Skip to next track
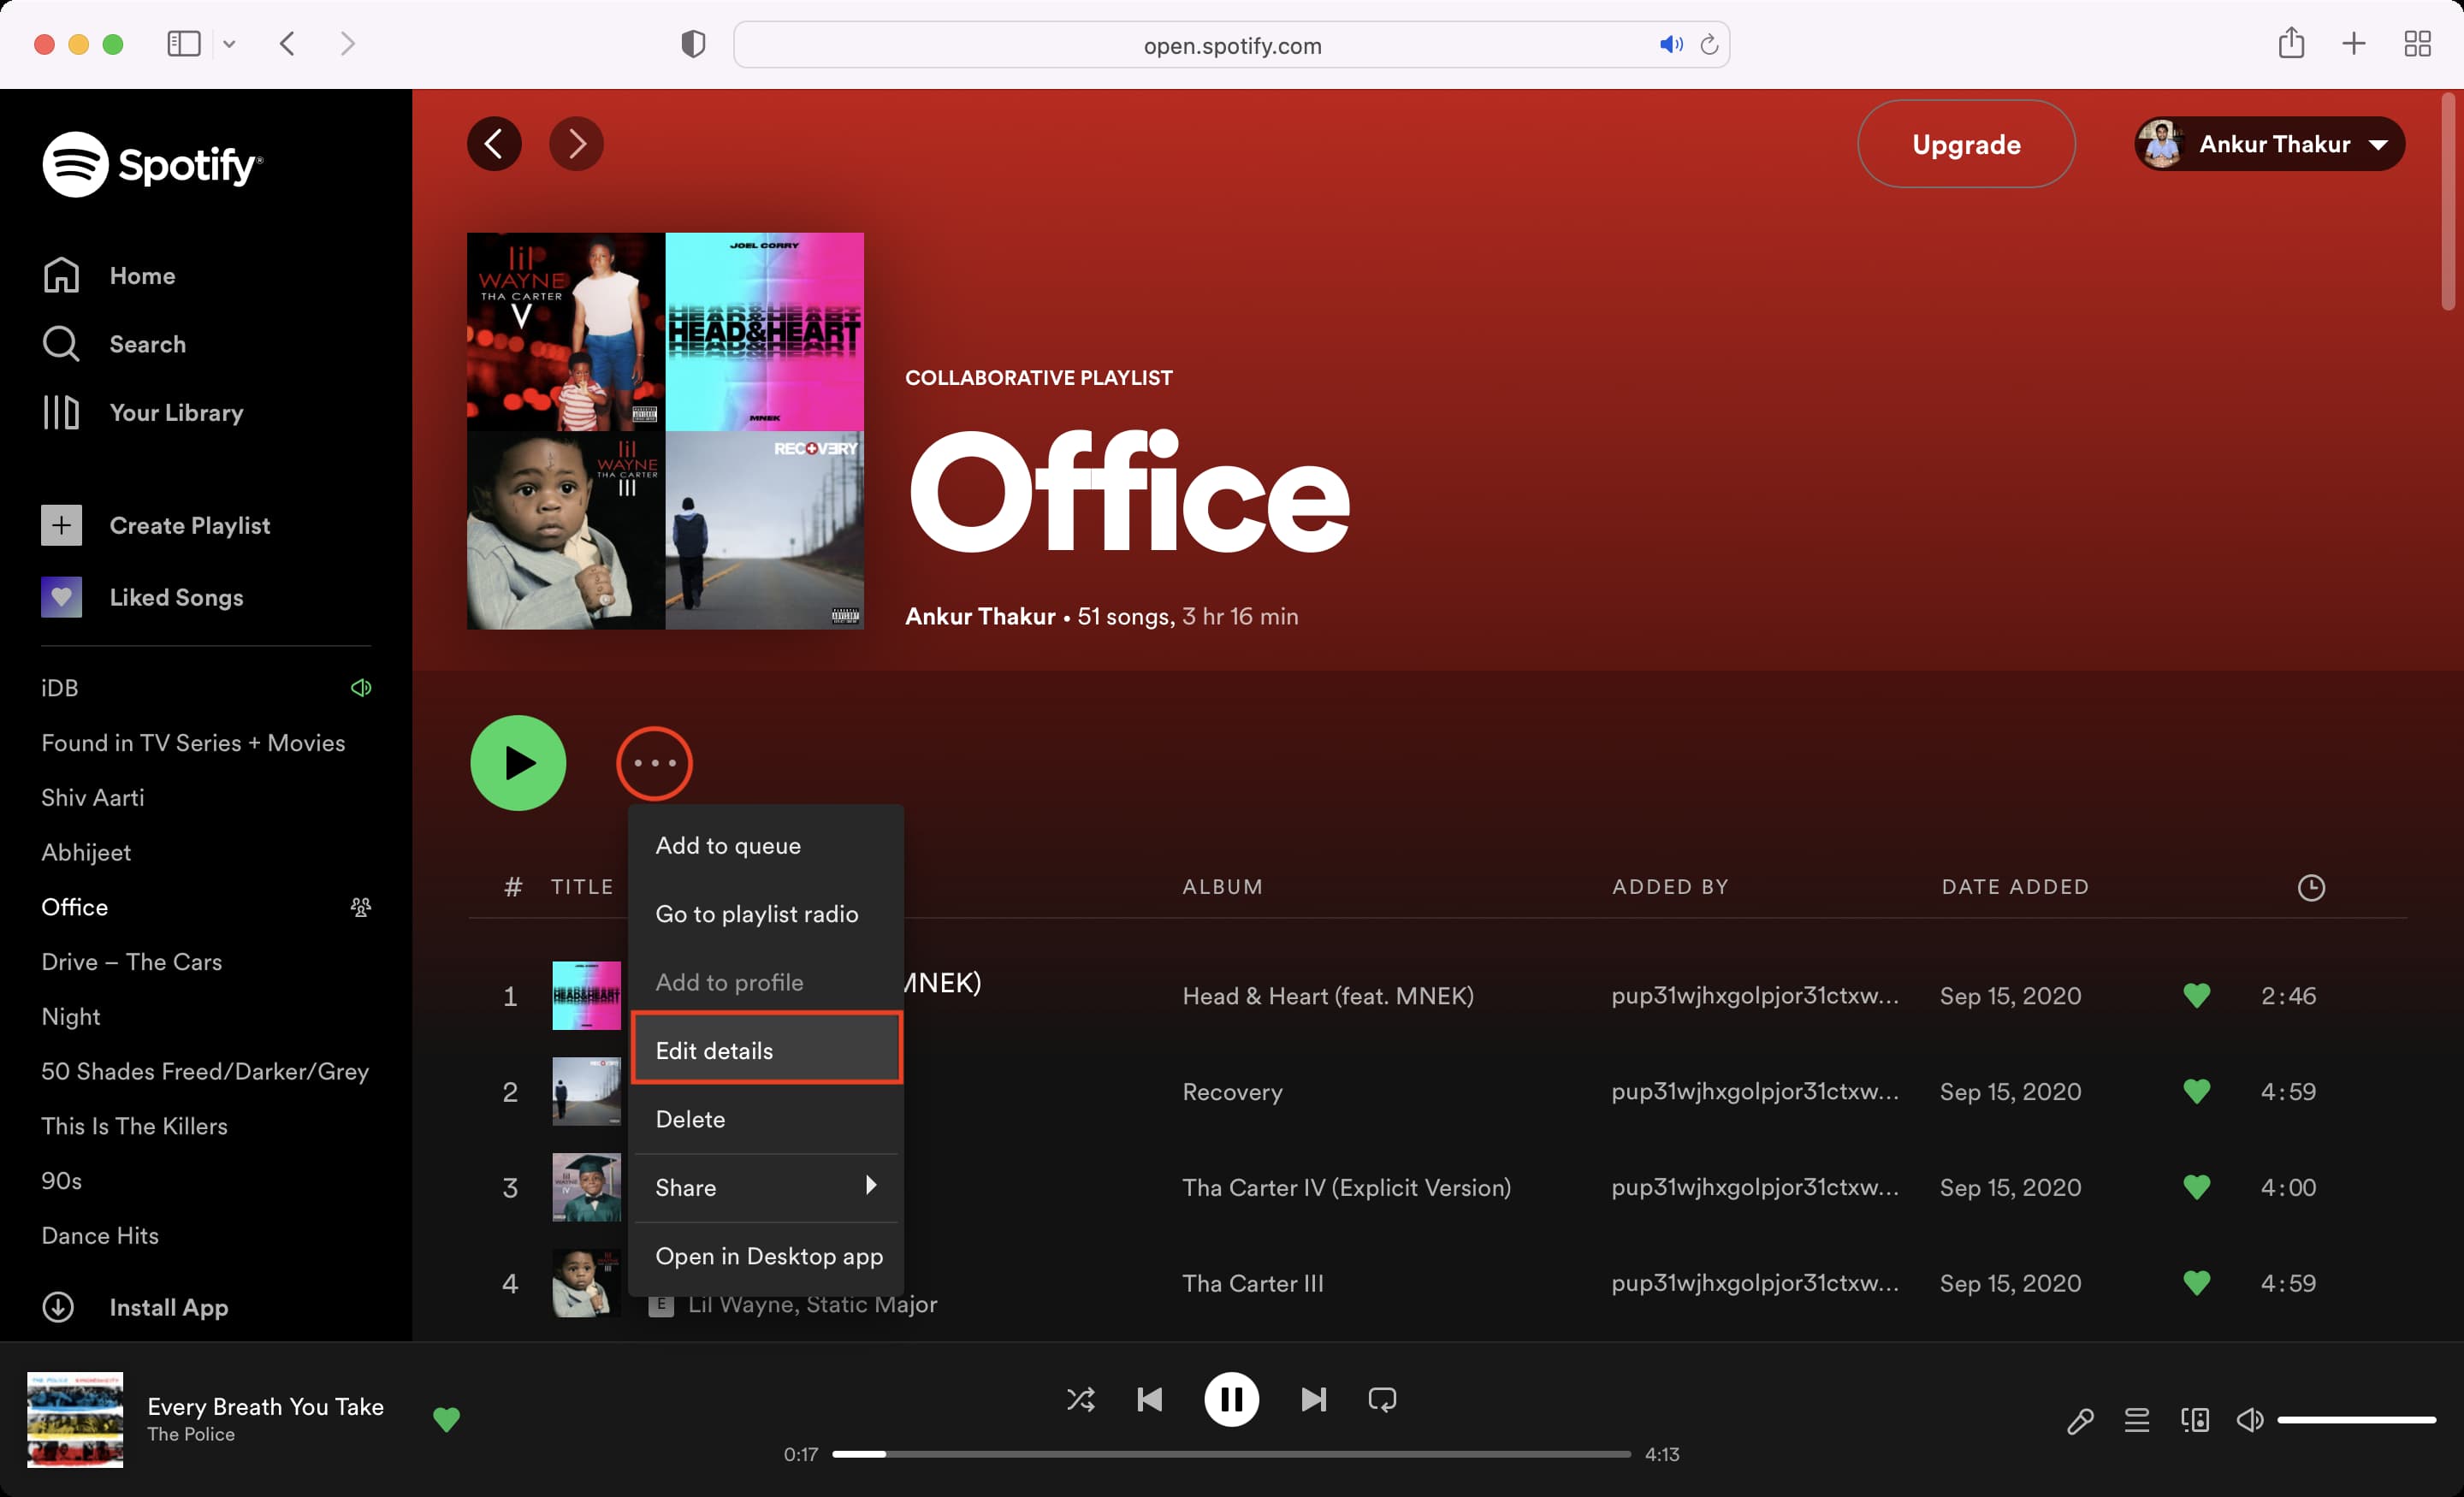 (x=1314, y=1399)
